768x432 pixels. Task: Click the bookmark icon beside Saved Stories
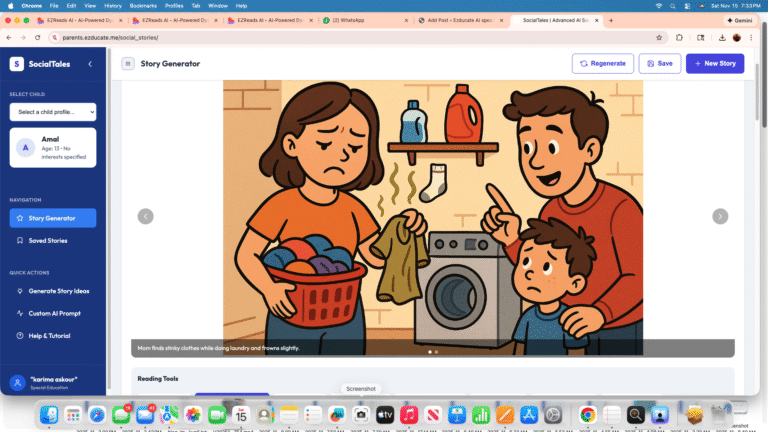coord(20,240)
